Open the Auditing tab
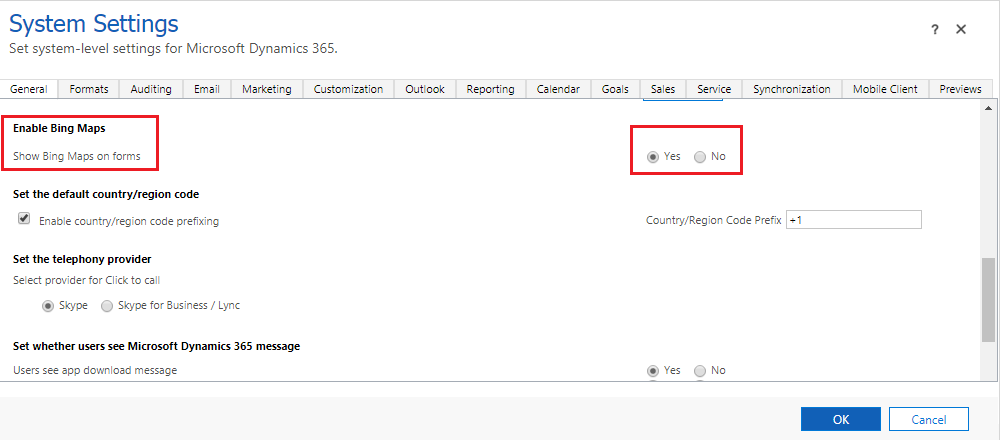 coord(151,89)
